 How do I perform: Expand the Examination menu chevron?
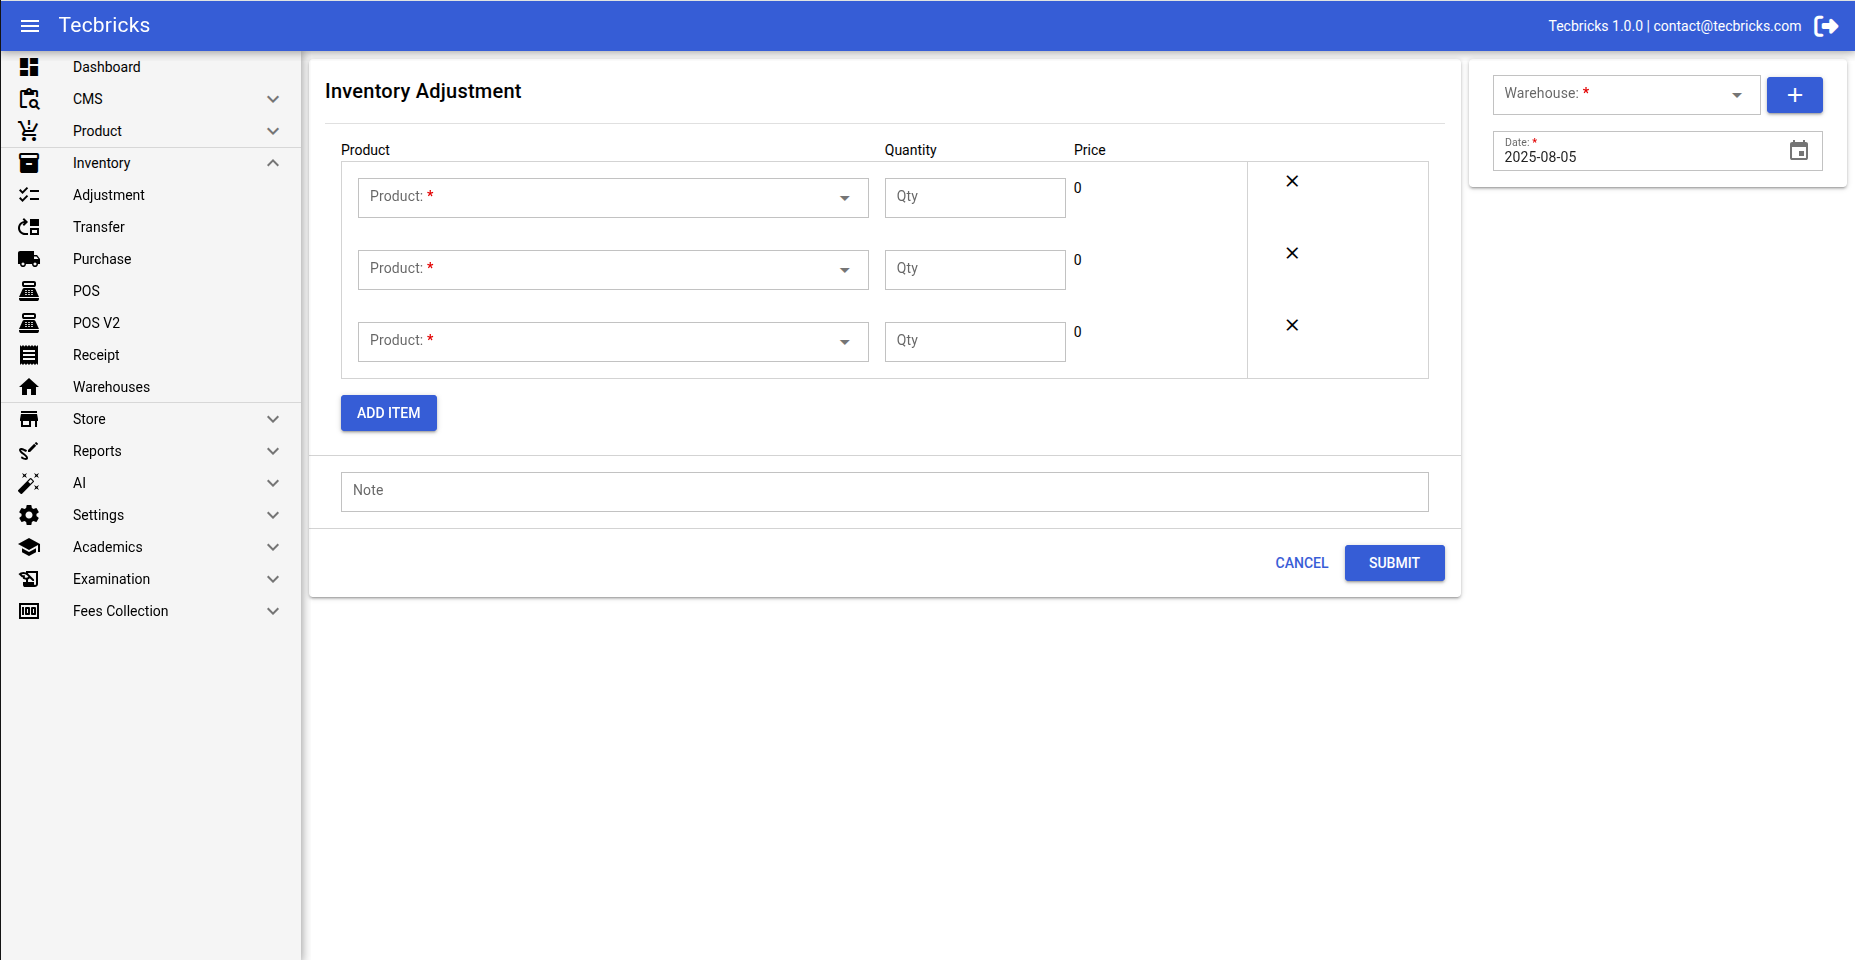(x=273, y=579)
